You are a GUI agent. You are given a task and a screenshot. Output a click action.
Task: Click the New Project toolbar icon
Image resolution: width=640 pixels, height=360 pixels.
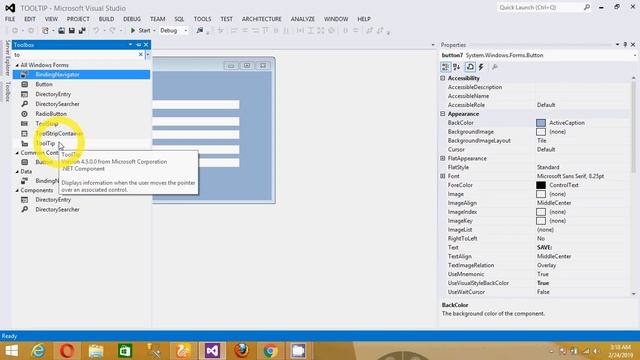45,31
